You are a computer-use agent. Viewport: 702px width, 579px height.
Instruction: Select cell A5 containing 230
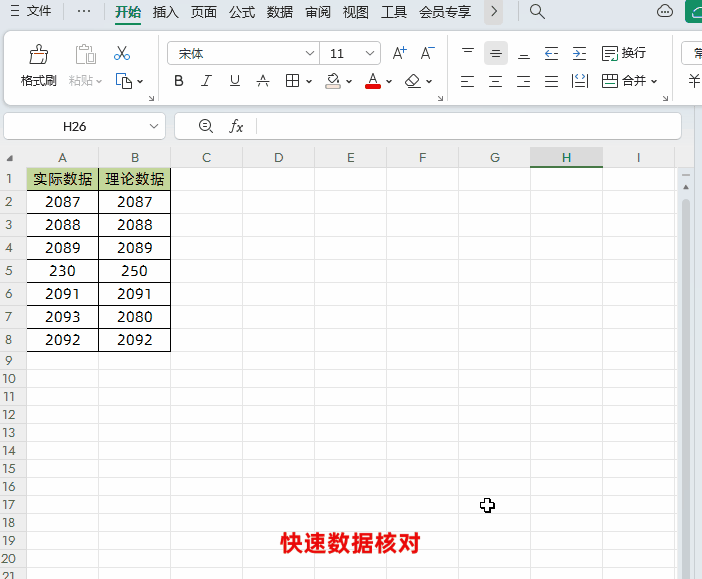pos(62,271)
